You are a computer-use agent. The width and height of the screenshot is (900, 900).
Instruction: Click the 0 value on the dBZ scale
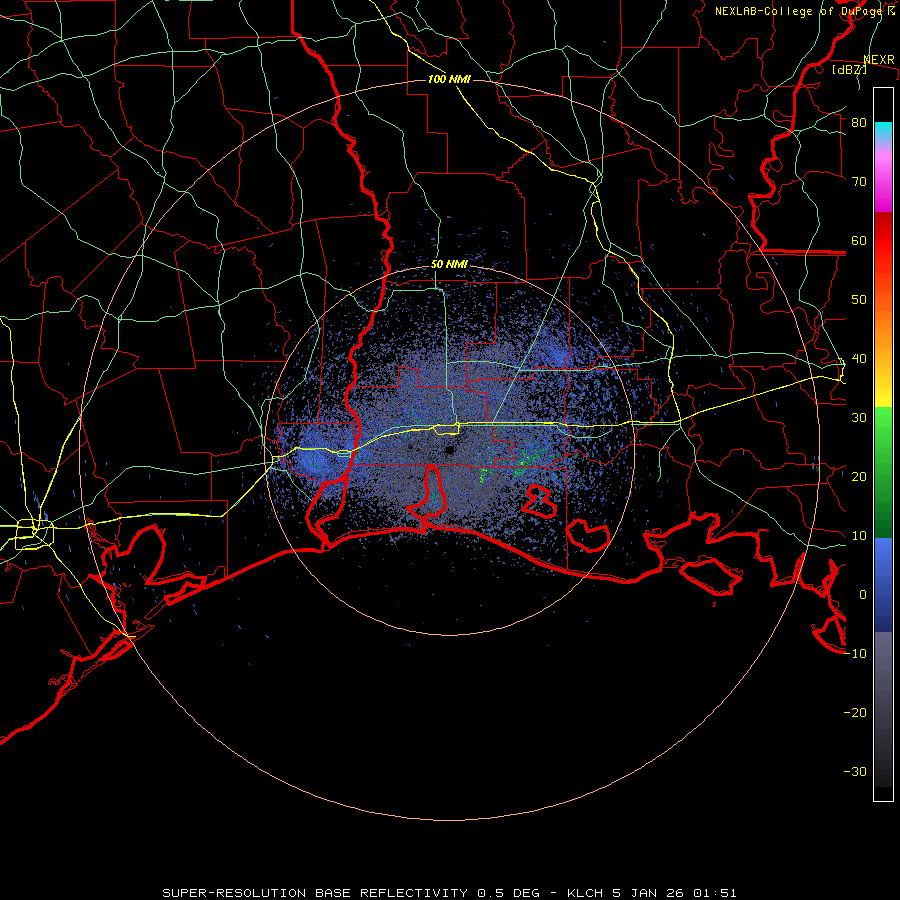863,595
